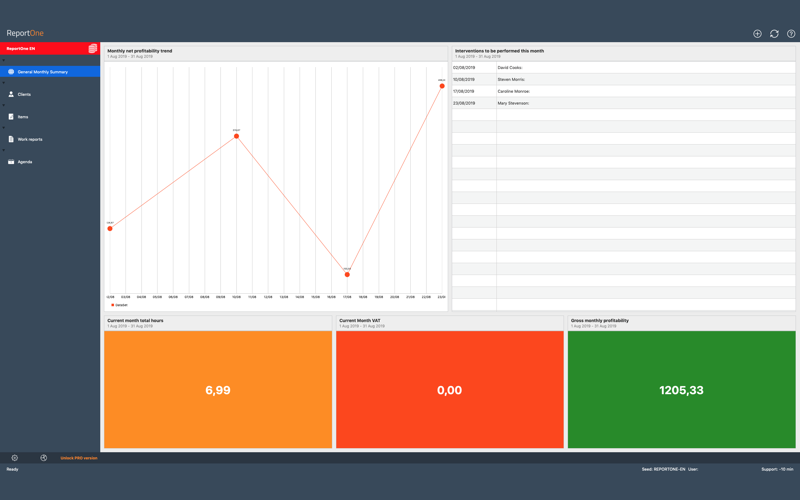Click the refresh icon in the header
800x500 pixels.
point(774,34)
